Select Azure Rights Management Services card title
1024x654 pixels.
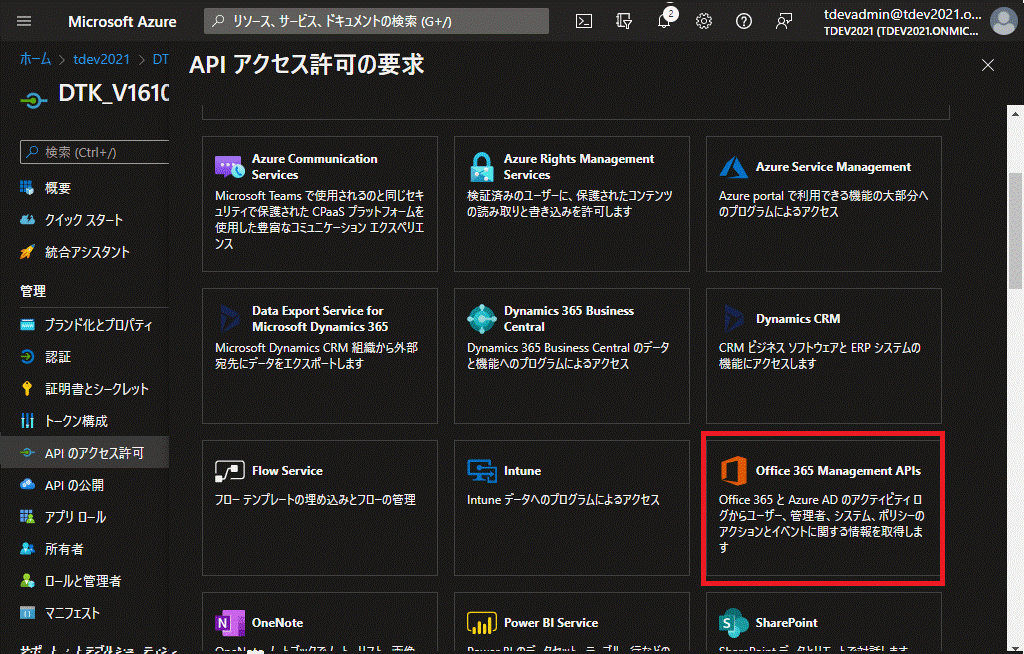[x=578, y=167]
